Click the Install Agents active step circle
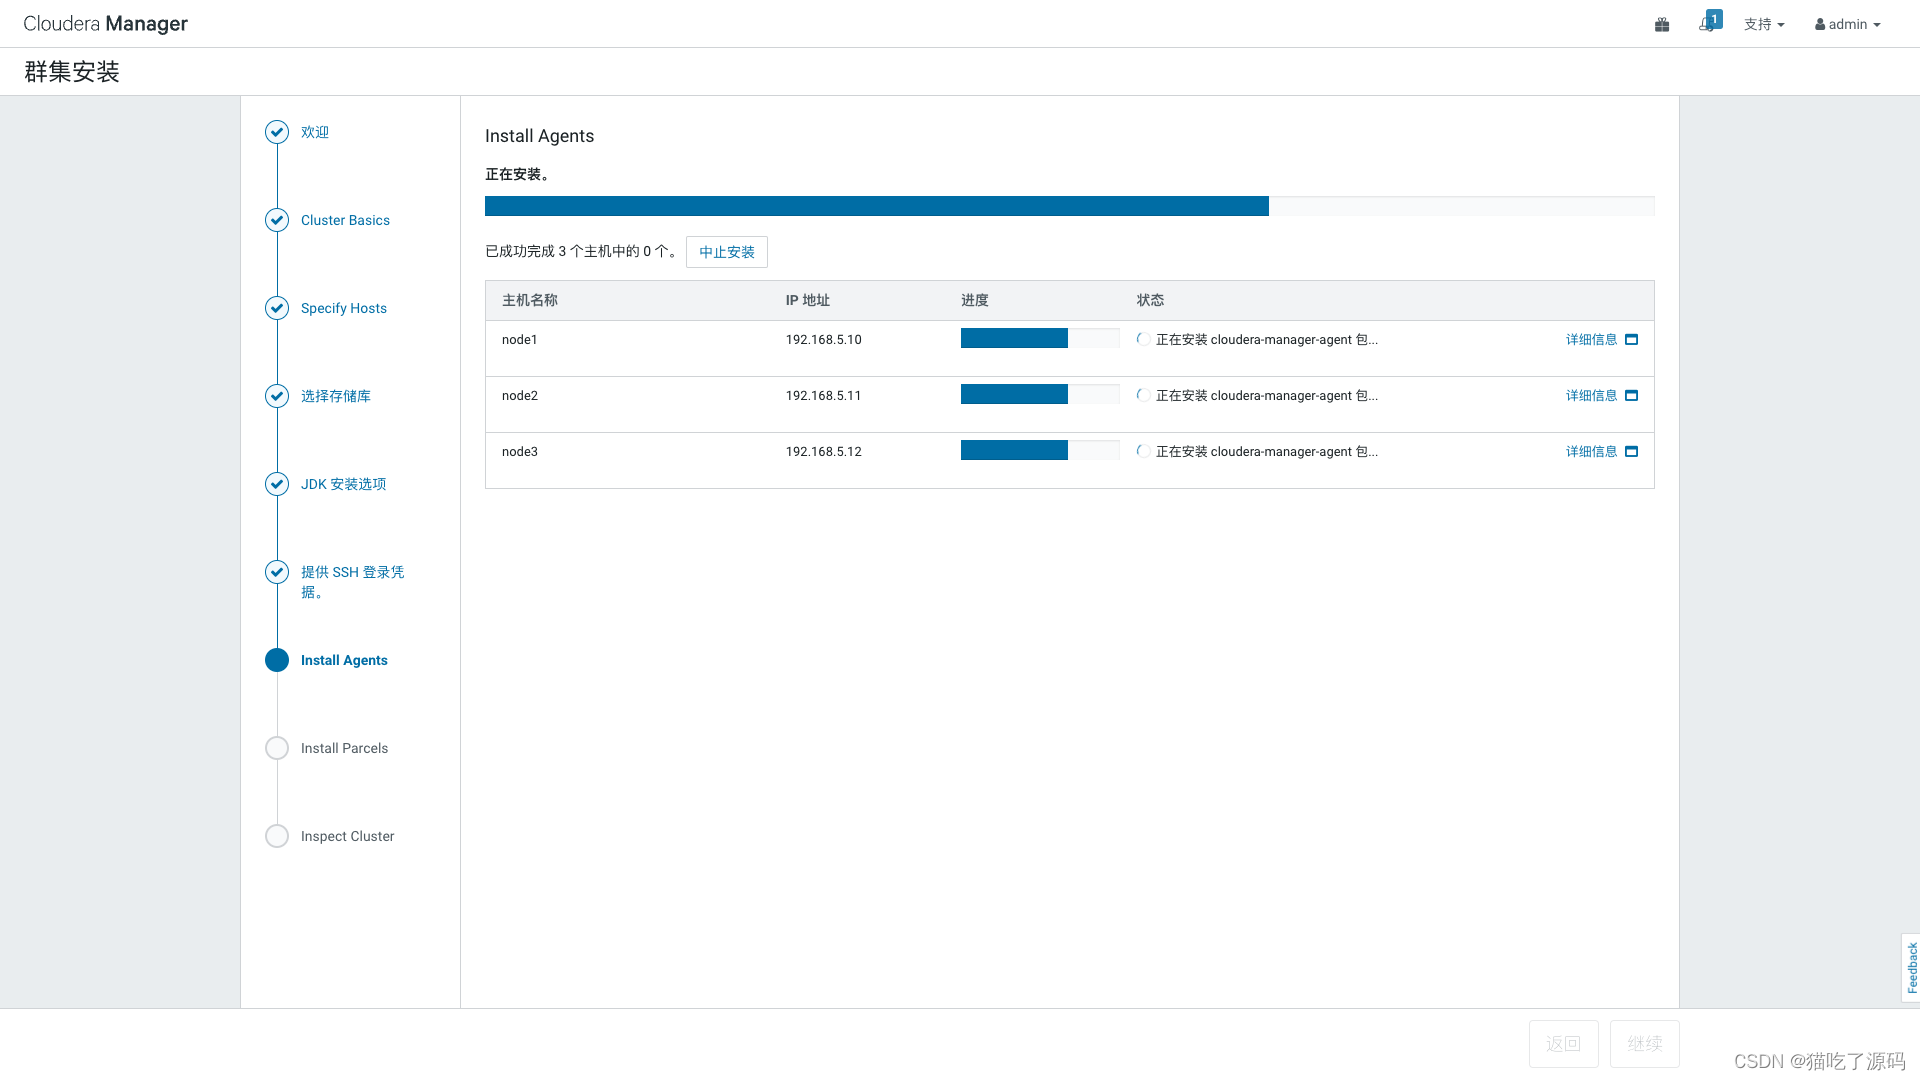Screen dimensions: 1920x1080 pyautogui.click(x=277, y=660)
